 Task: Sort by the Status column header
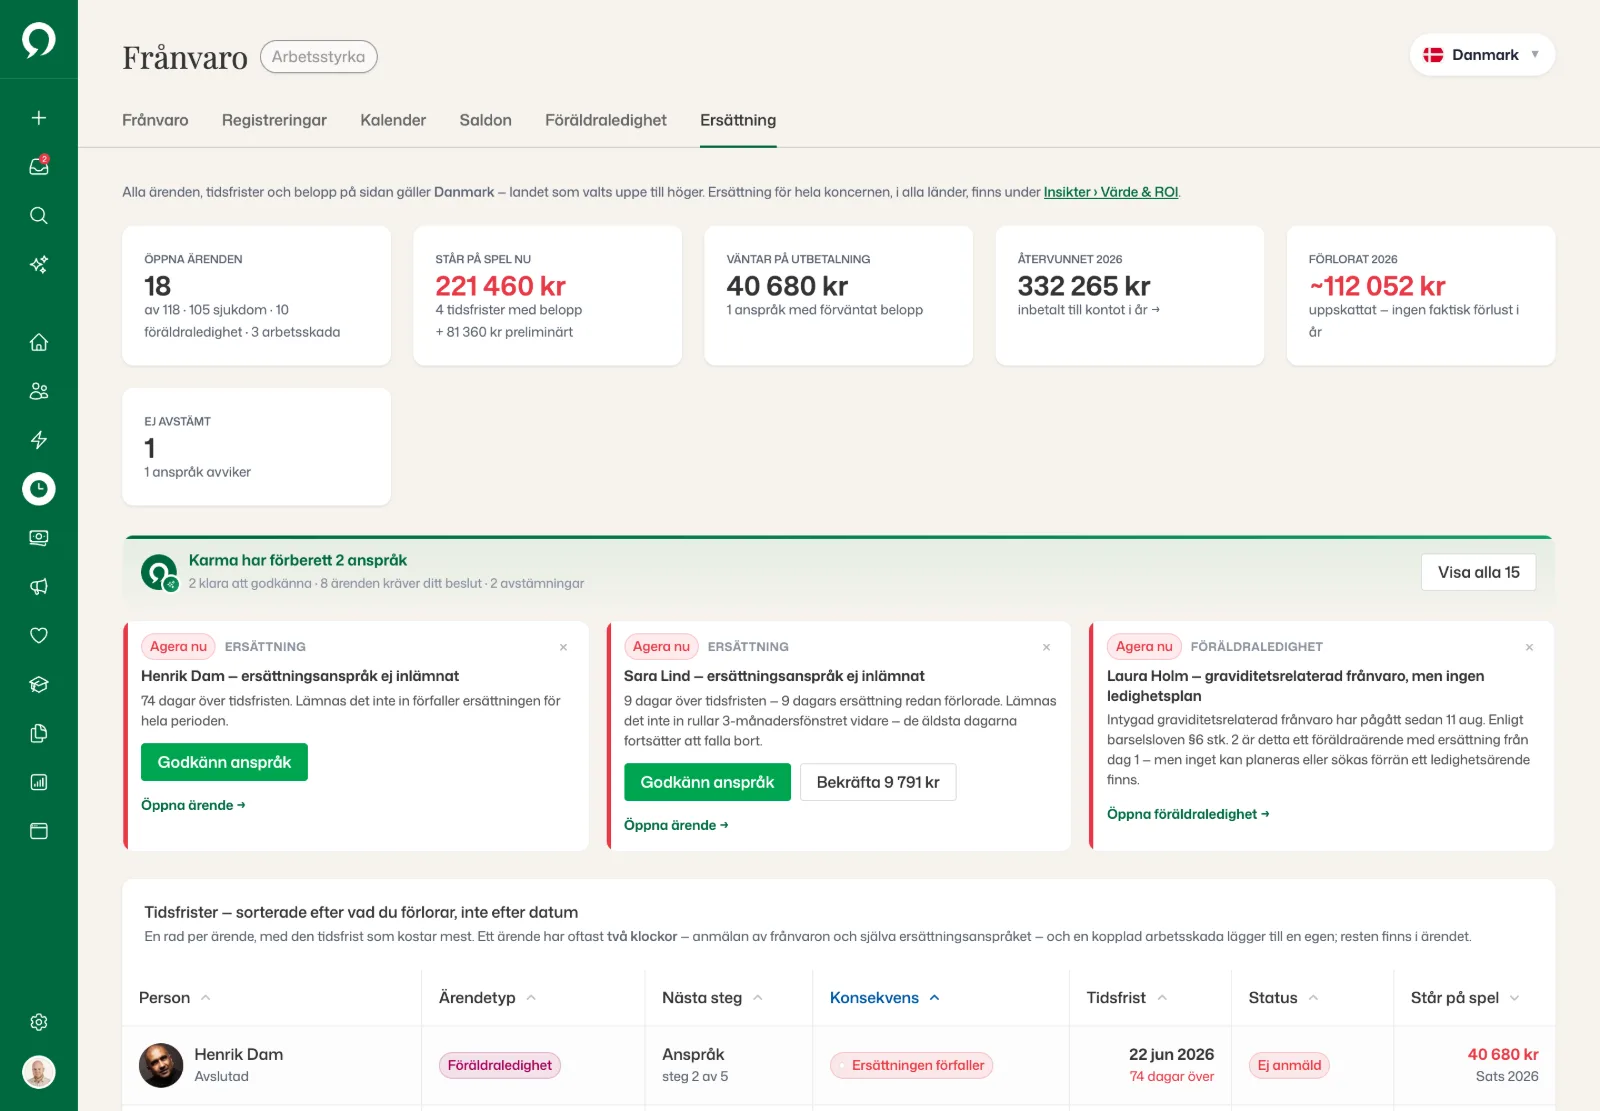tap(1283, 998)
